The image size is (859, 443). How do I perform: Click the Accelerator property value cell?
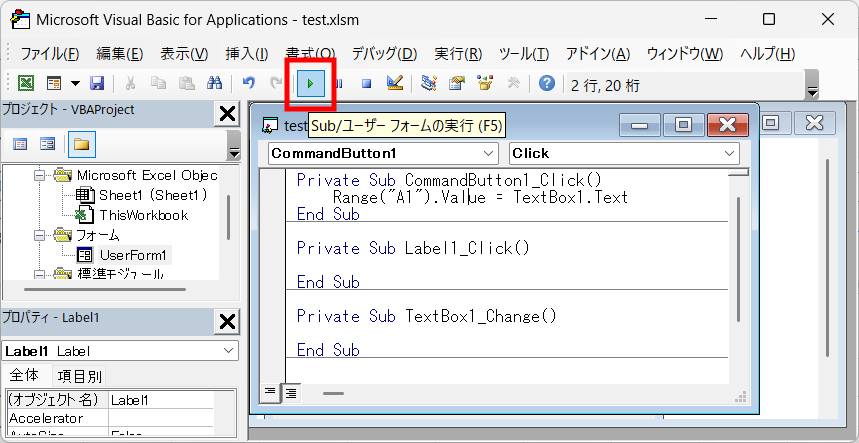click(x=161, y=418)
